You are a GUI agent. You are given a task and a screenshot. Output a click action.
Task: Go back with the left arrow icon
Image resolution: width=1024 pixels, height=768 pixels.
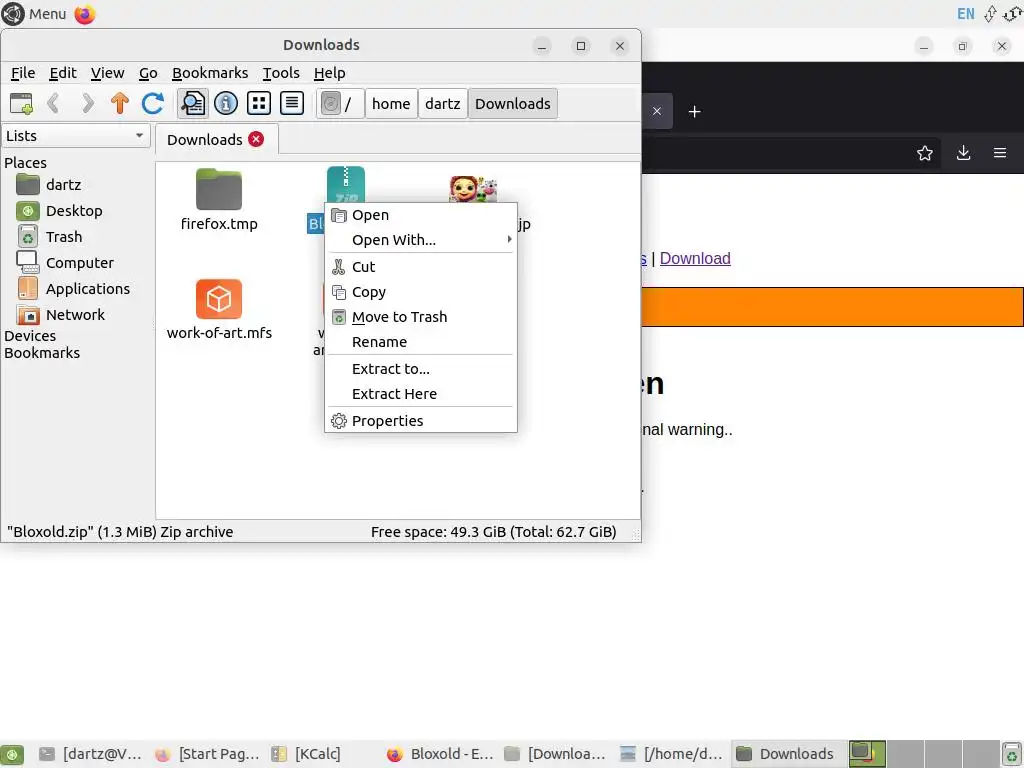pos(54,103)
